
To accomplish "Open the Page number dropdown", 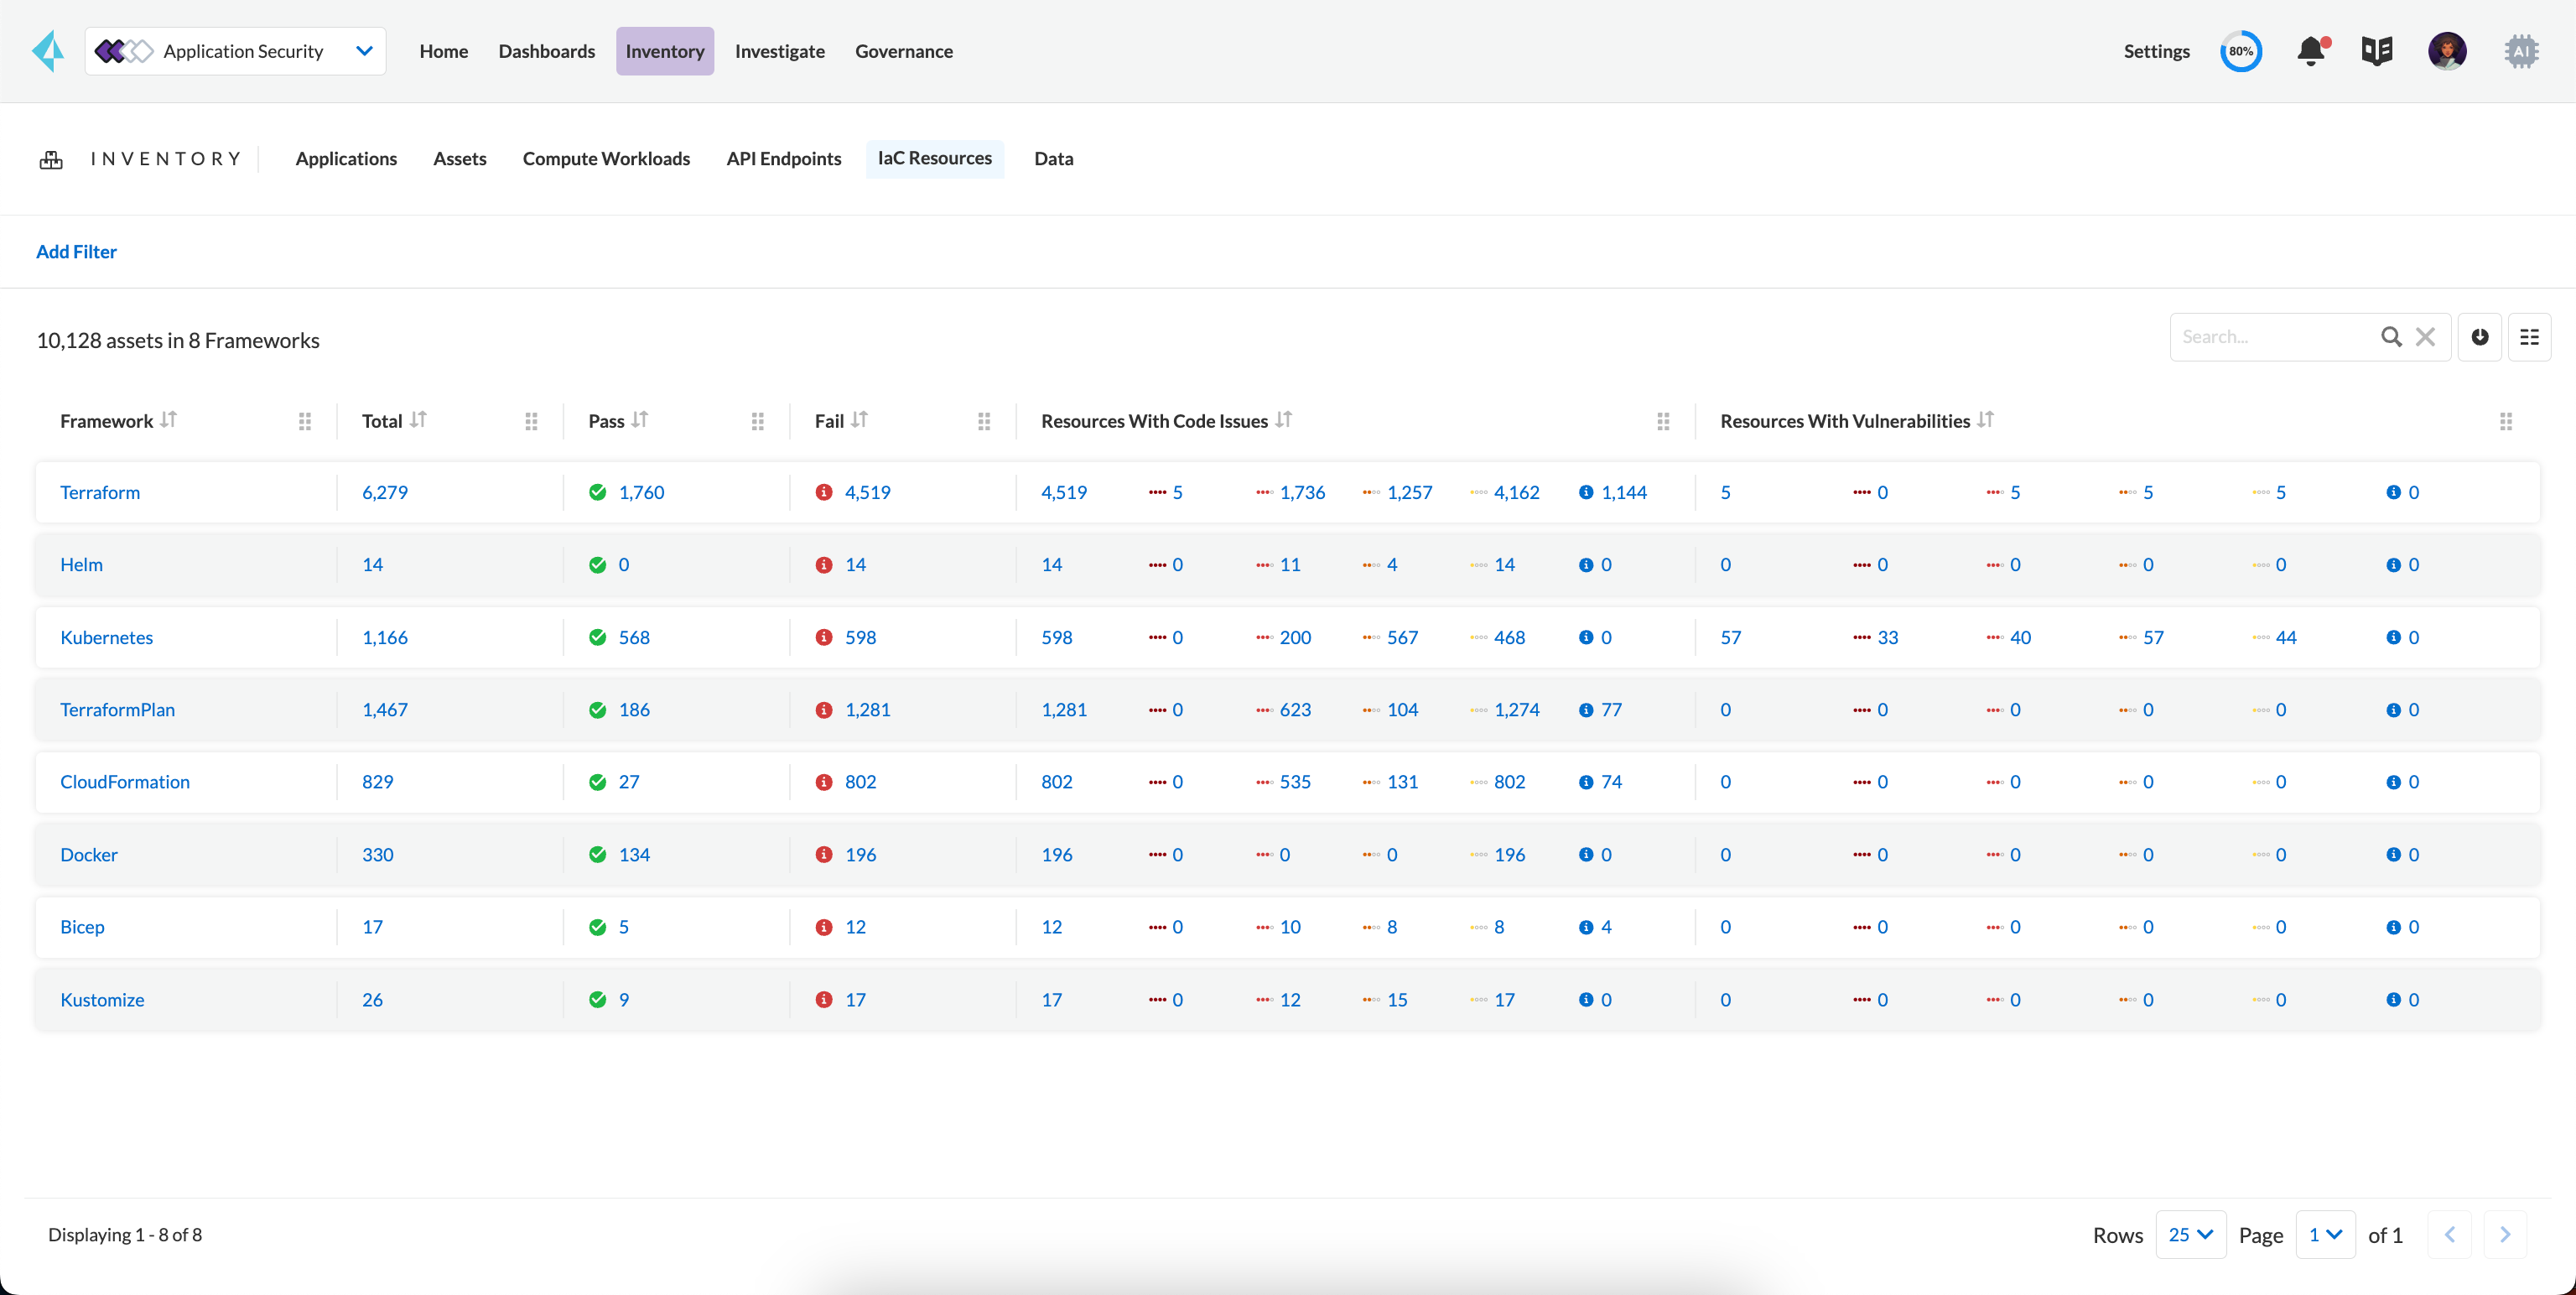I will point(2326,1235).
